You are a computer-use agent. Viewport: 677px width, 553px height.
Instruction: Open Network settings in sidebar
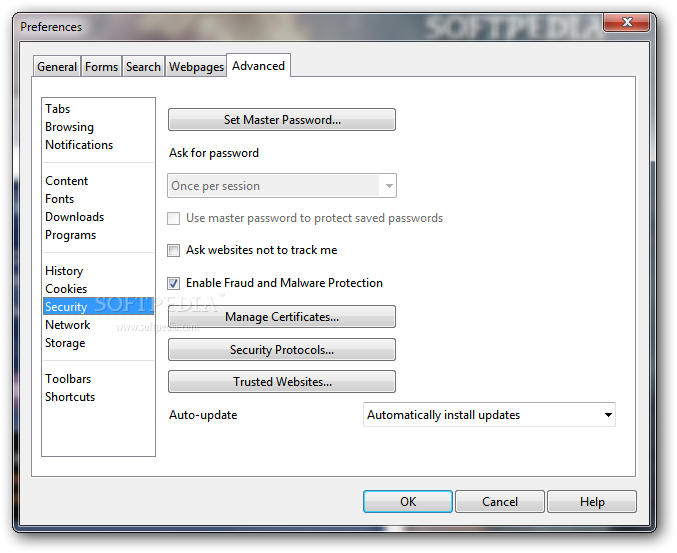click(98, 325)
